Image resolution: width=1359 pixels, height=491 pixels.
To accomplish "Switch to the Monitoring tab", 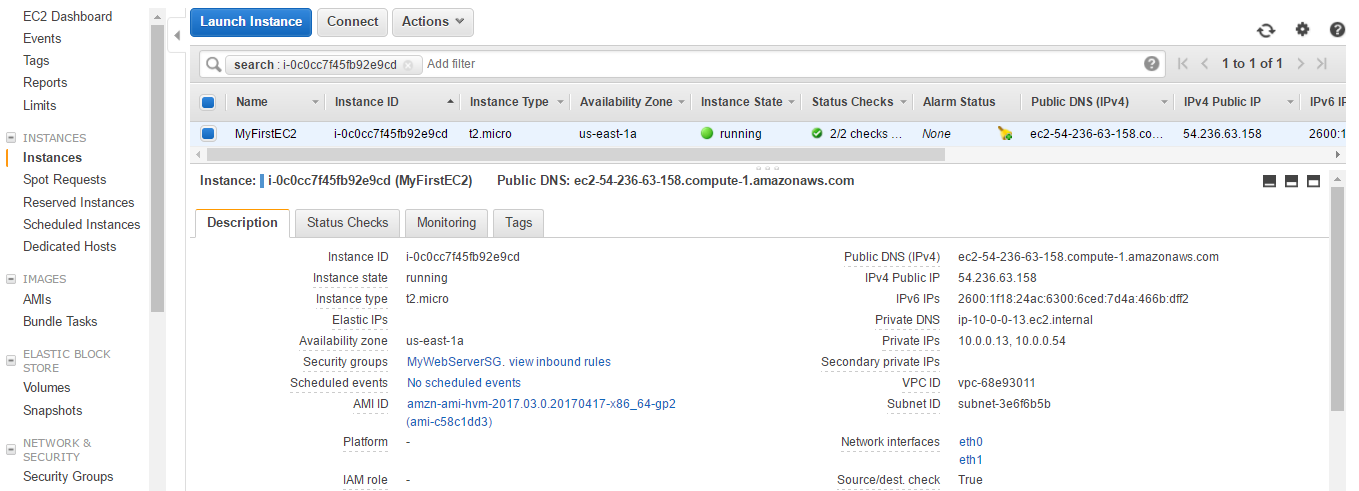I will tap(447, 223).
